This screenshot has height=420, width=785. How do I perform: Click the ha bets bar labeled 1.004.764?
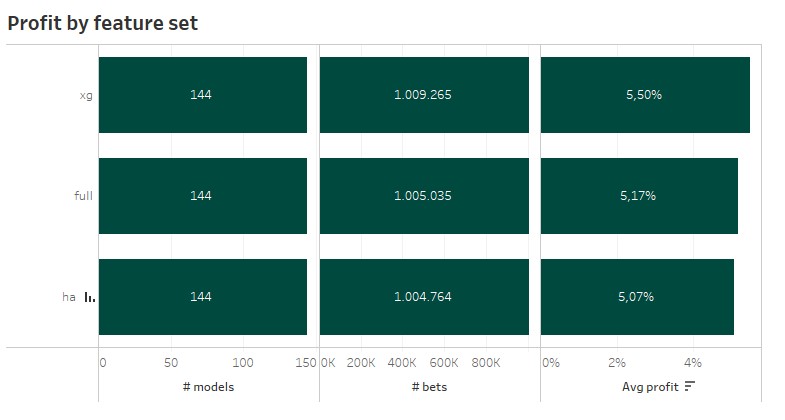[x=423, y=297]
